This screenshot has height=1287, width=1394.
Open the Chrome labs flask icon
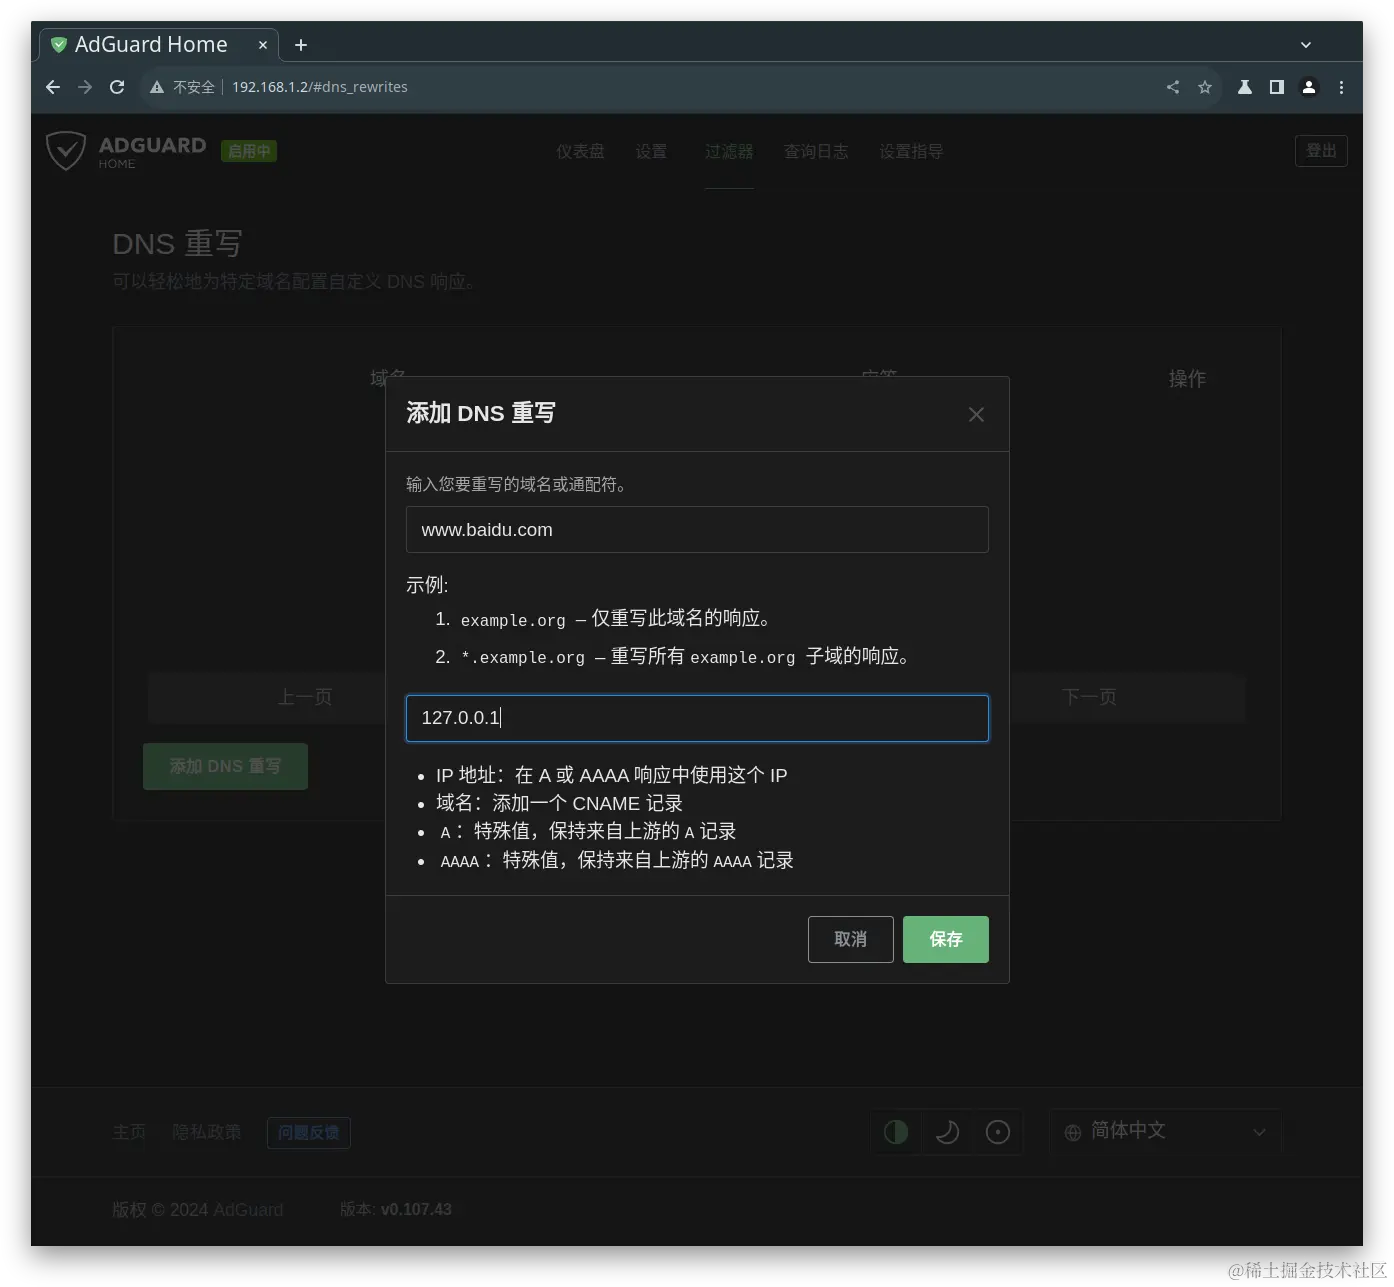pos(1245,87)
